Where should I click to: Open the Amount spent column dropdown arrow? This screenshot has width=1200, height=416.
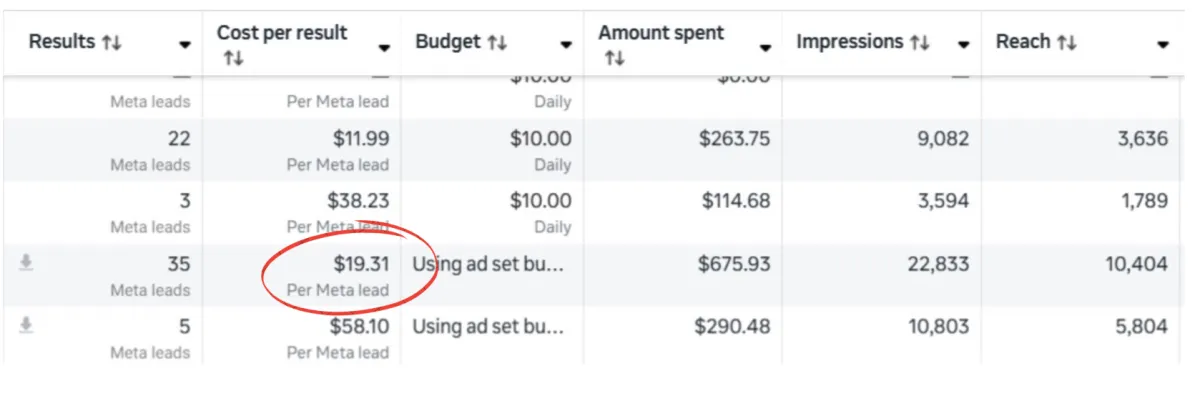[766, 48]
